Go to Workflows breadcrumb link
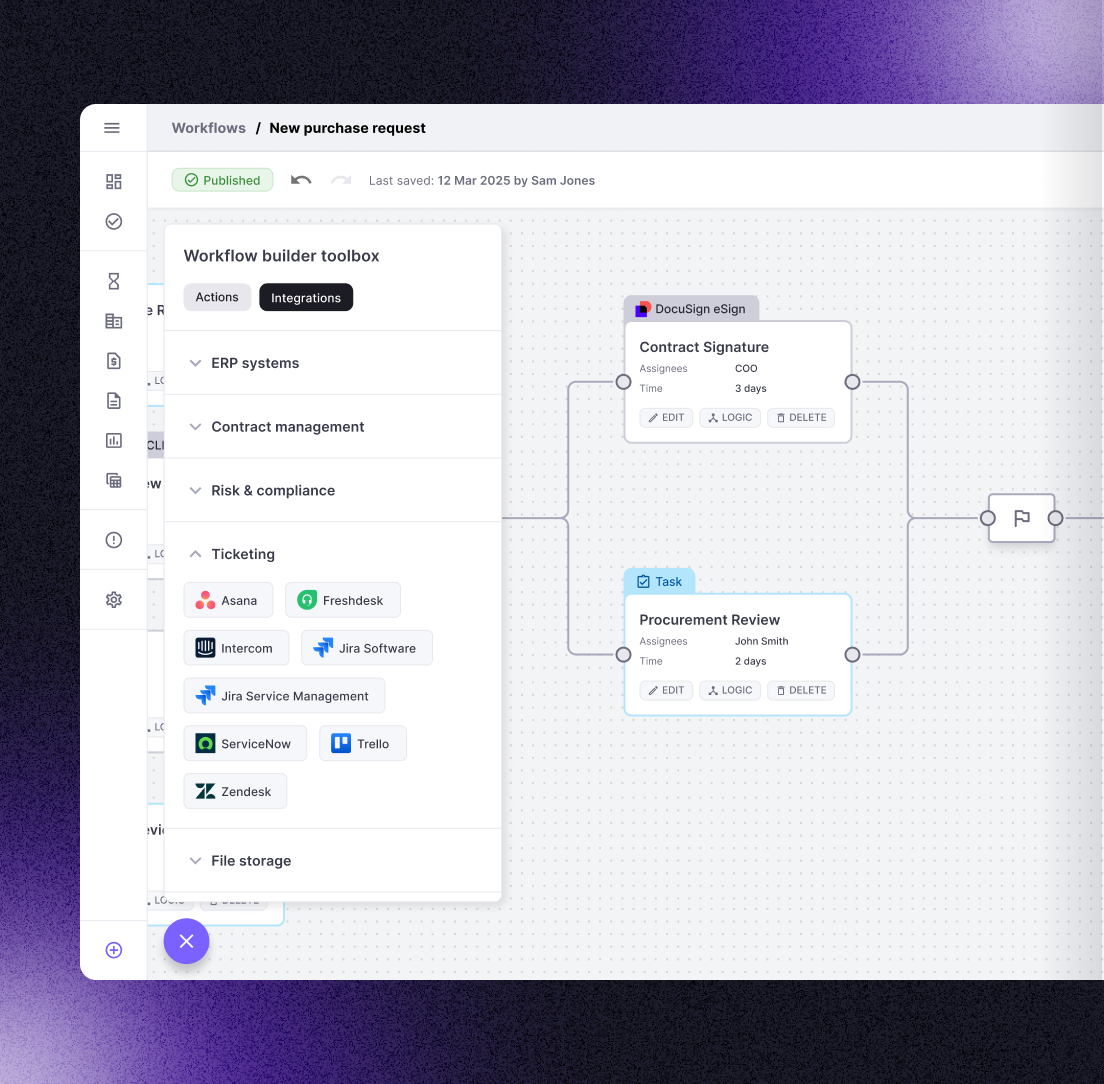This screenshot has height=1084, width=1104. click(209, 128)
